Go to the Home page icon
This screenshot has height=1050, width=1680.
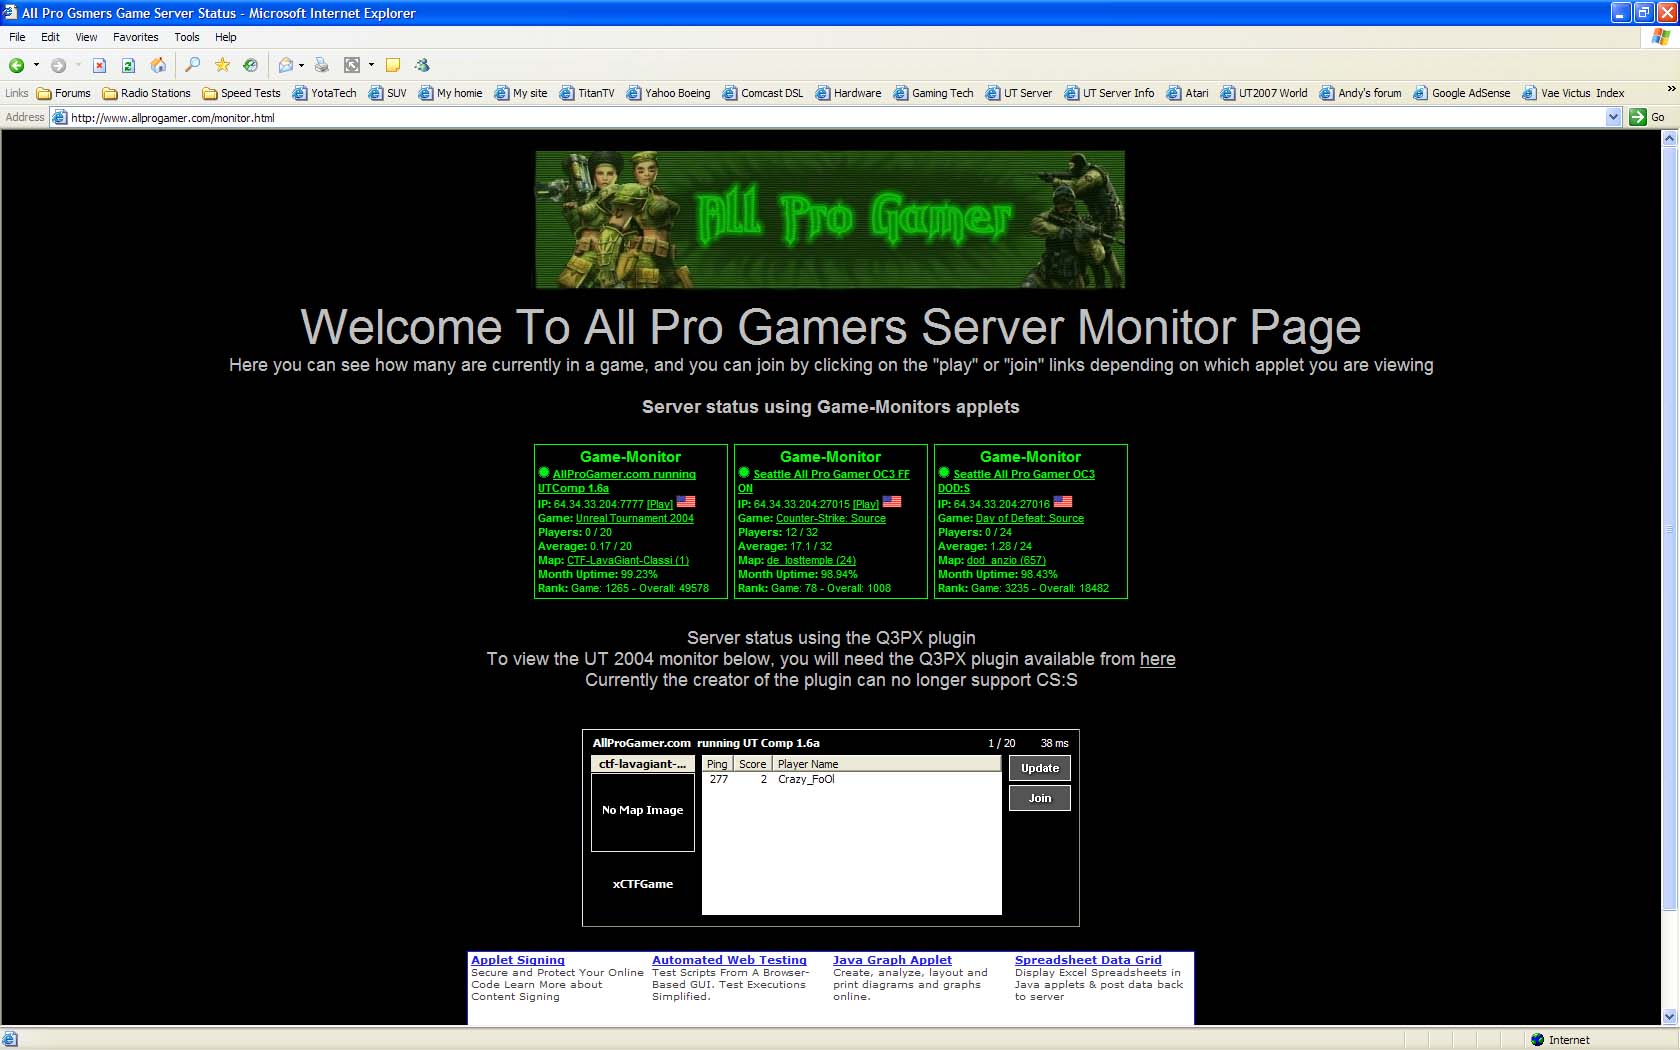pyautogui.click(x=158, y=65)
